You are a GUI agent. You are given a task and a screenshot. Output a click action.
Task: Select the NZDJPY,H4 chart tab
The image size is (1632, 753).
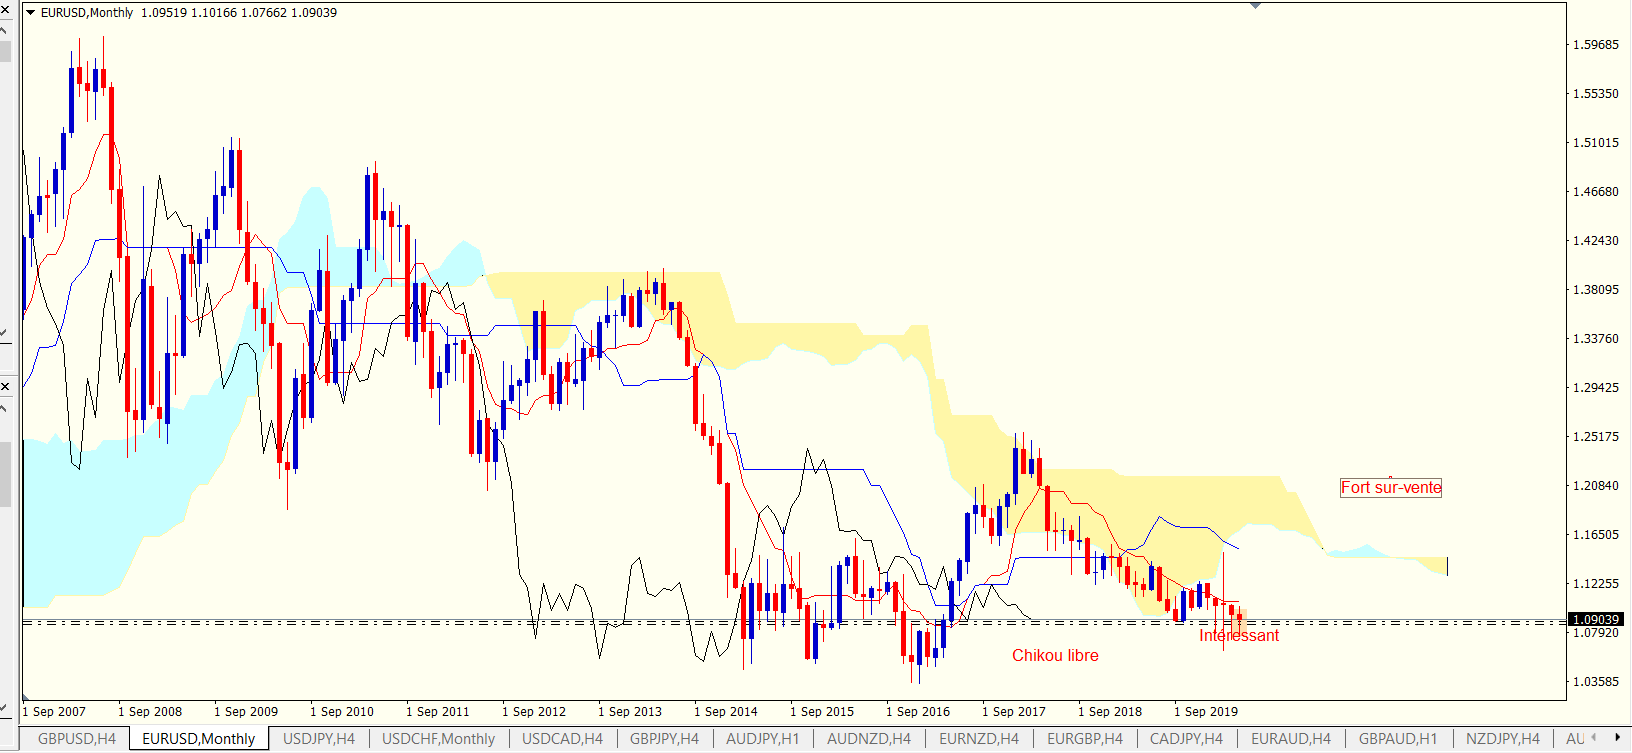[1502, 739]
